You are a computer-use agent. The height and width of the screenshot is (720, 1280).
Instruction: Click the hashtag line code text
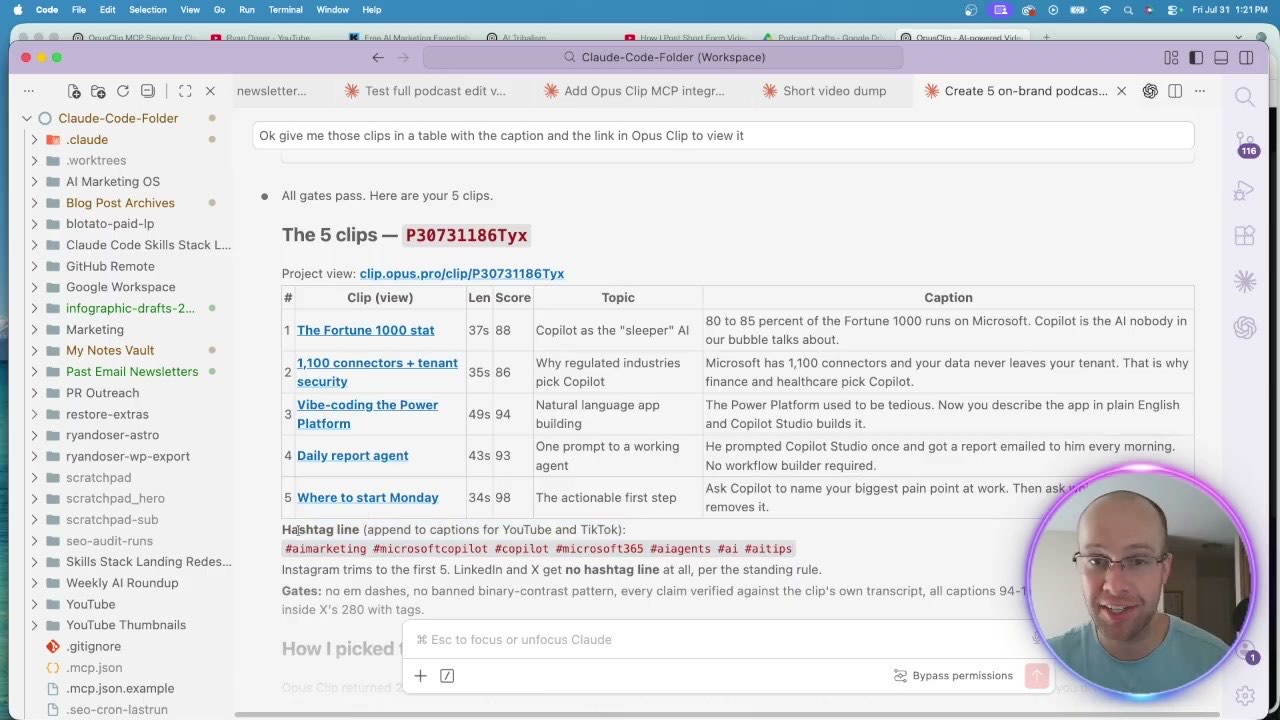coord(538,549)
